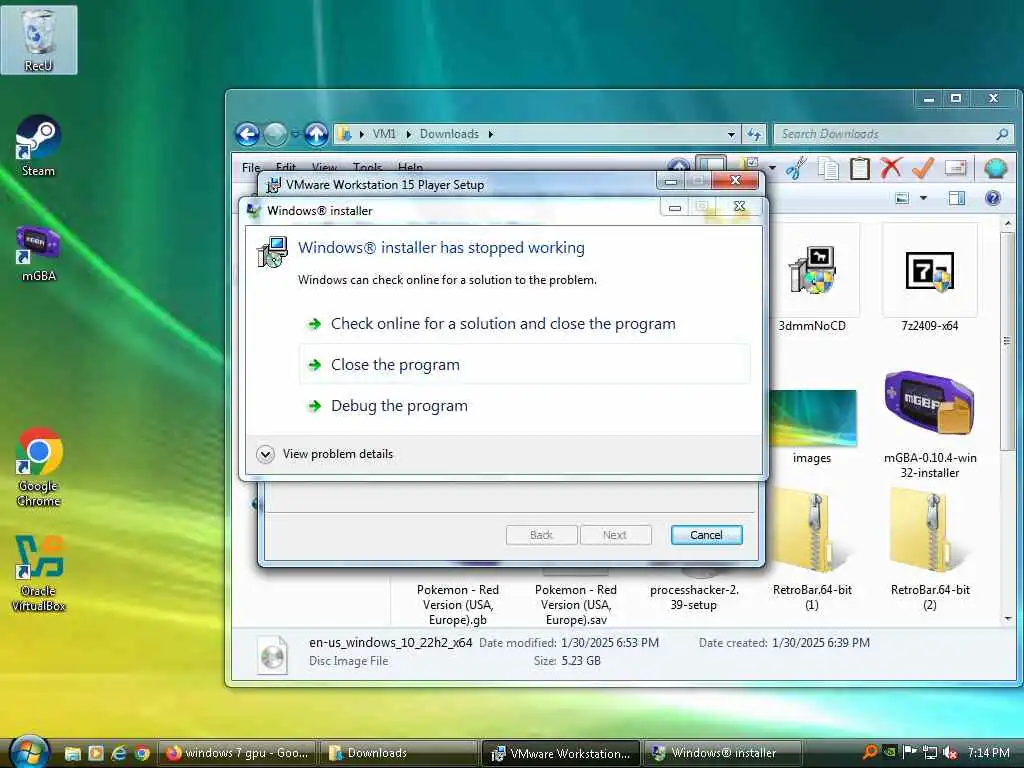Open Oracle VirtualBox desktop shortcut

pyautogui.click(x=39, y=573)
